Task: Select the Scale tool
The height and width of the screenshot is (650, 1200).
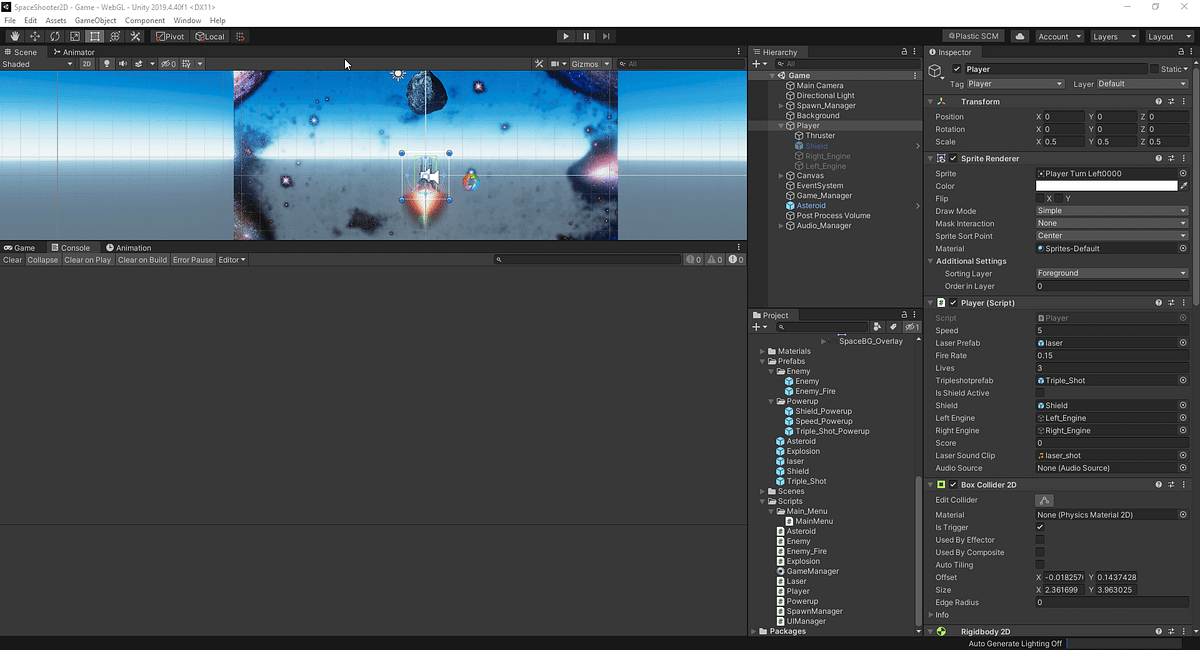Action: tap(73, 36)
